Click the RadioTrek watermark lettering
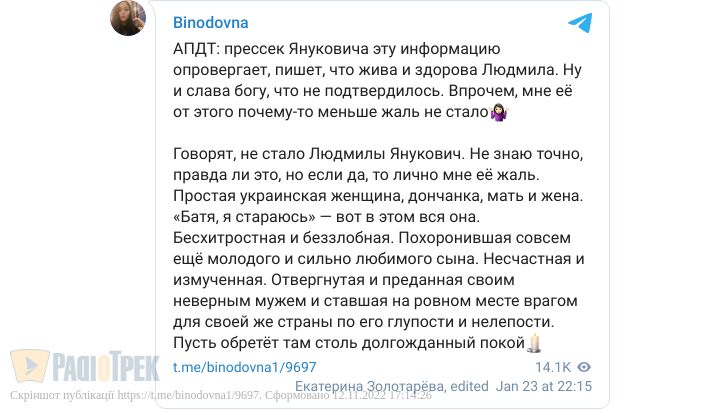 coord(104,367)
